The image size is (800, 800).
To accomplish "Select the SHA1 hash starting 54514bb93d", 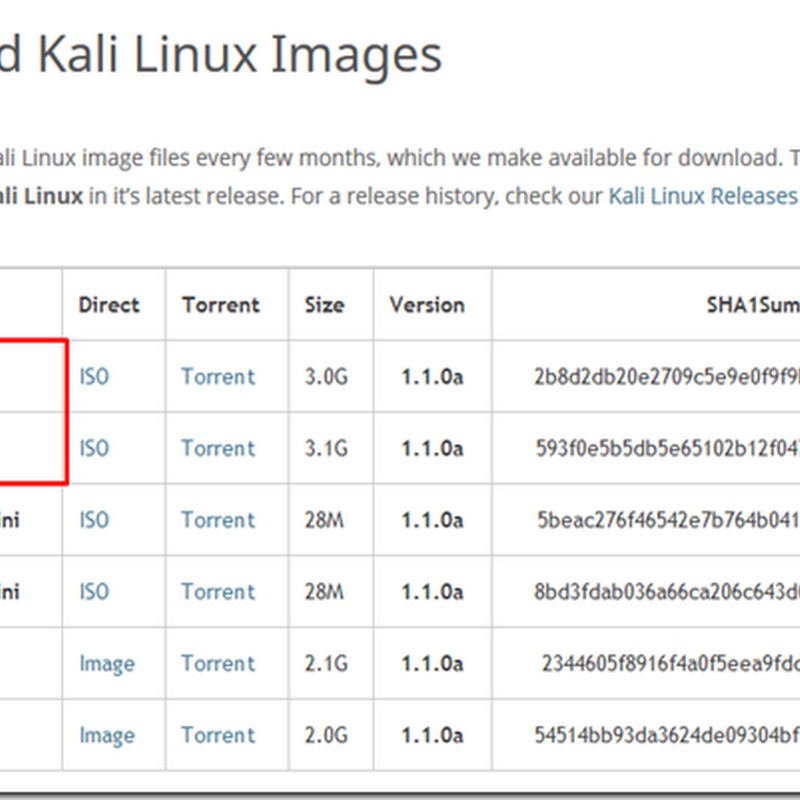I will tap(667, 735).
